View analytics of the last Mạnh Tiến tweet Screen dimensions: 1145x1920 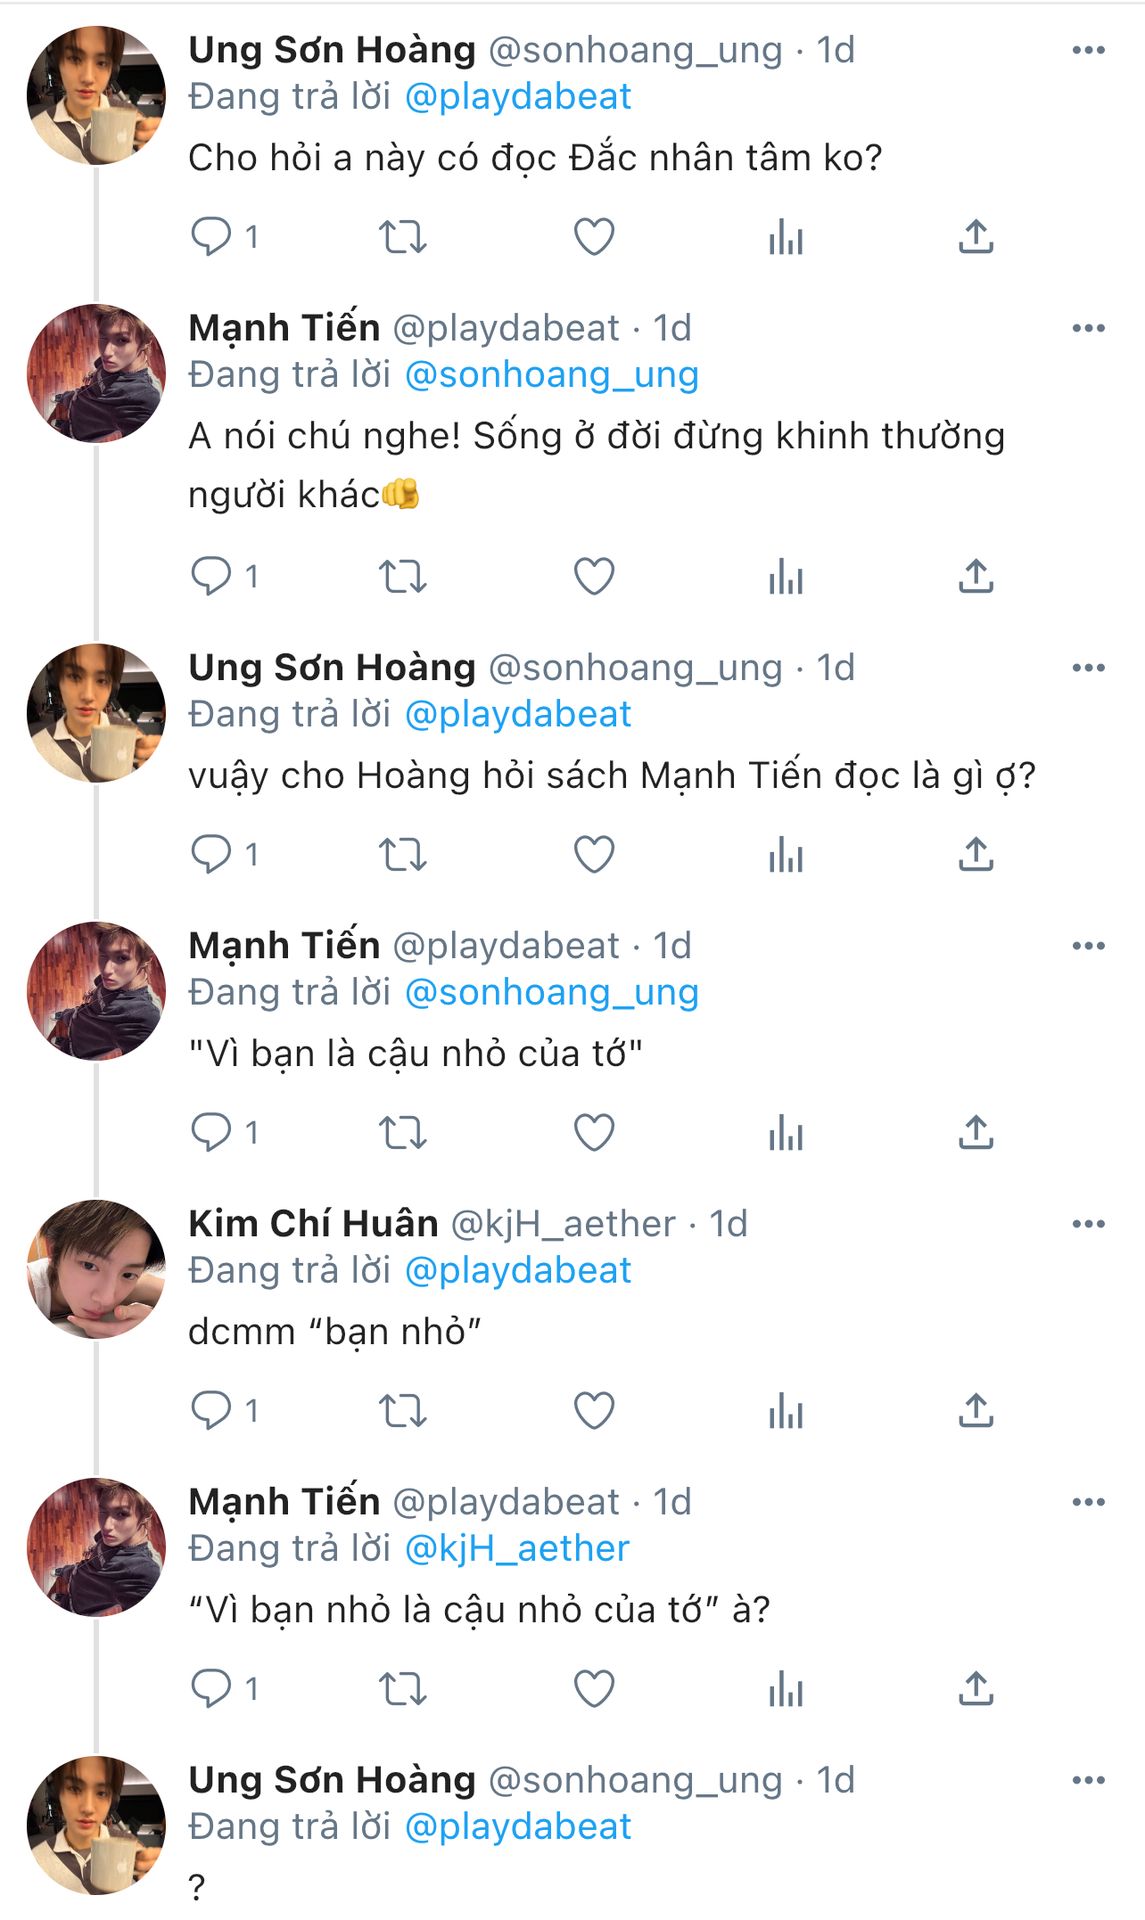point(786,1688)
